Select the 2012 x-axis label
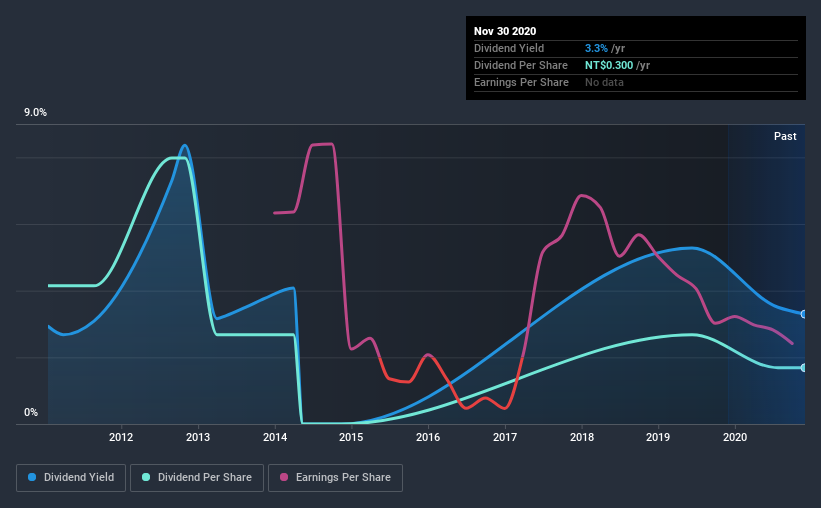 (x=121, y=437)
